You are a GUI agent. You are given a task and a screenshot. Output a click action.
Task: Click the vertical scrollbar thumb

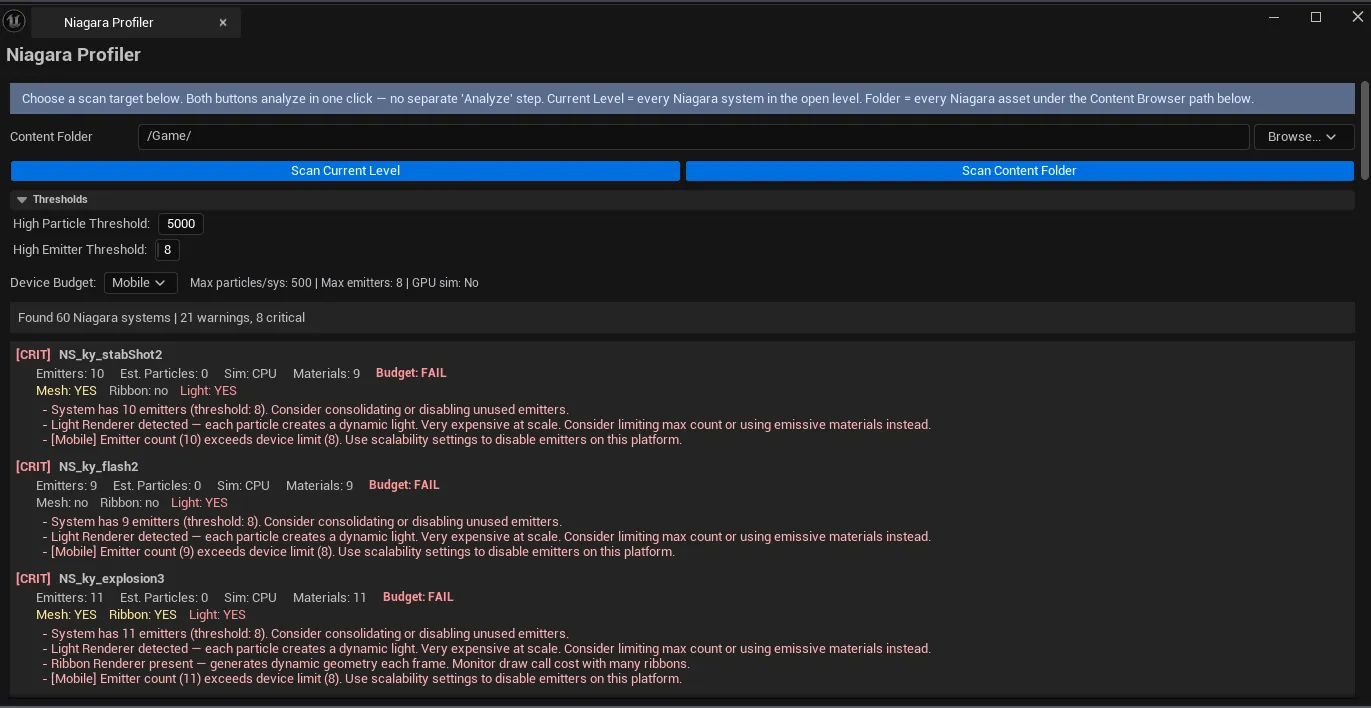tap(1364, 130)
